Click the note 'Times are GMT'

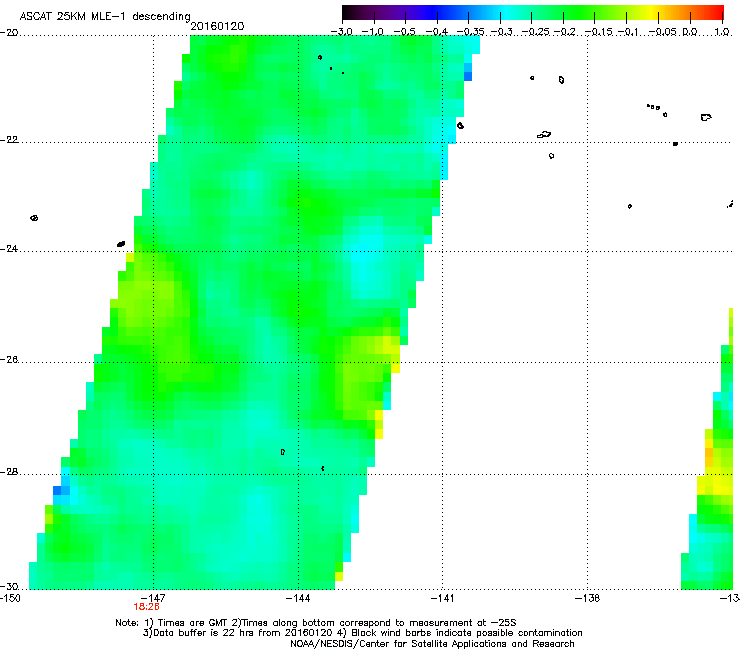[x=193, y=623]
